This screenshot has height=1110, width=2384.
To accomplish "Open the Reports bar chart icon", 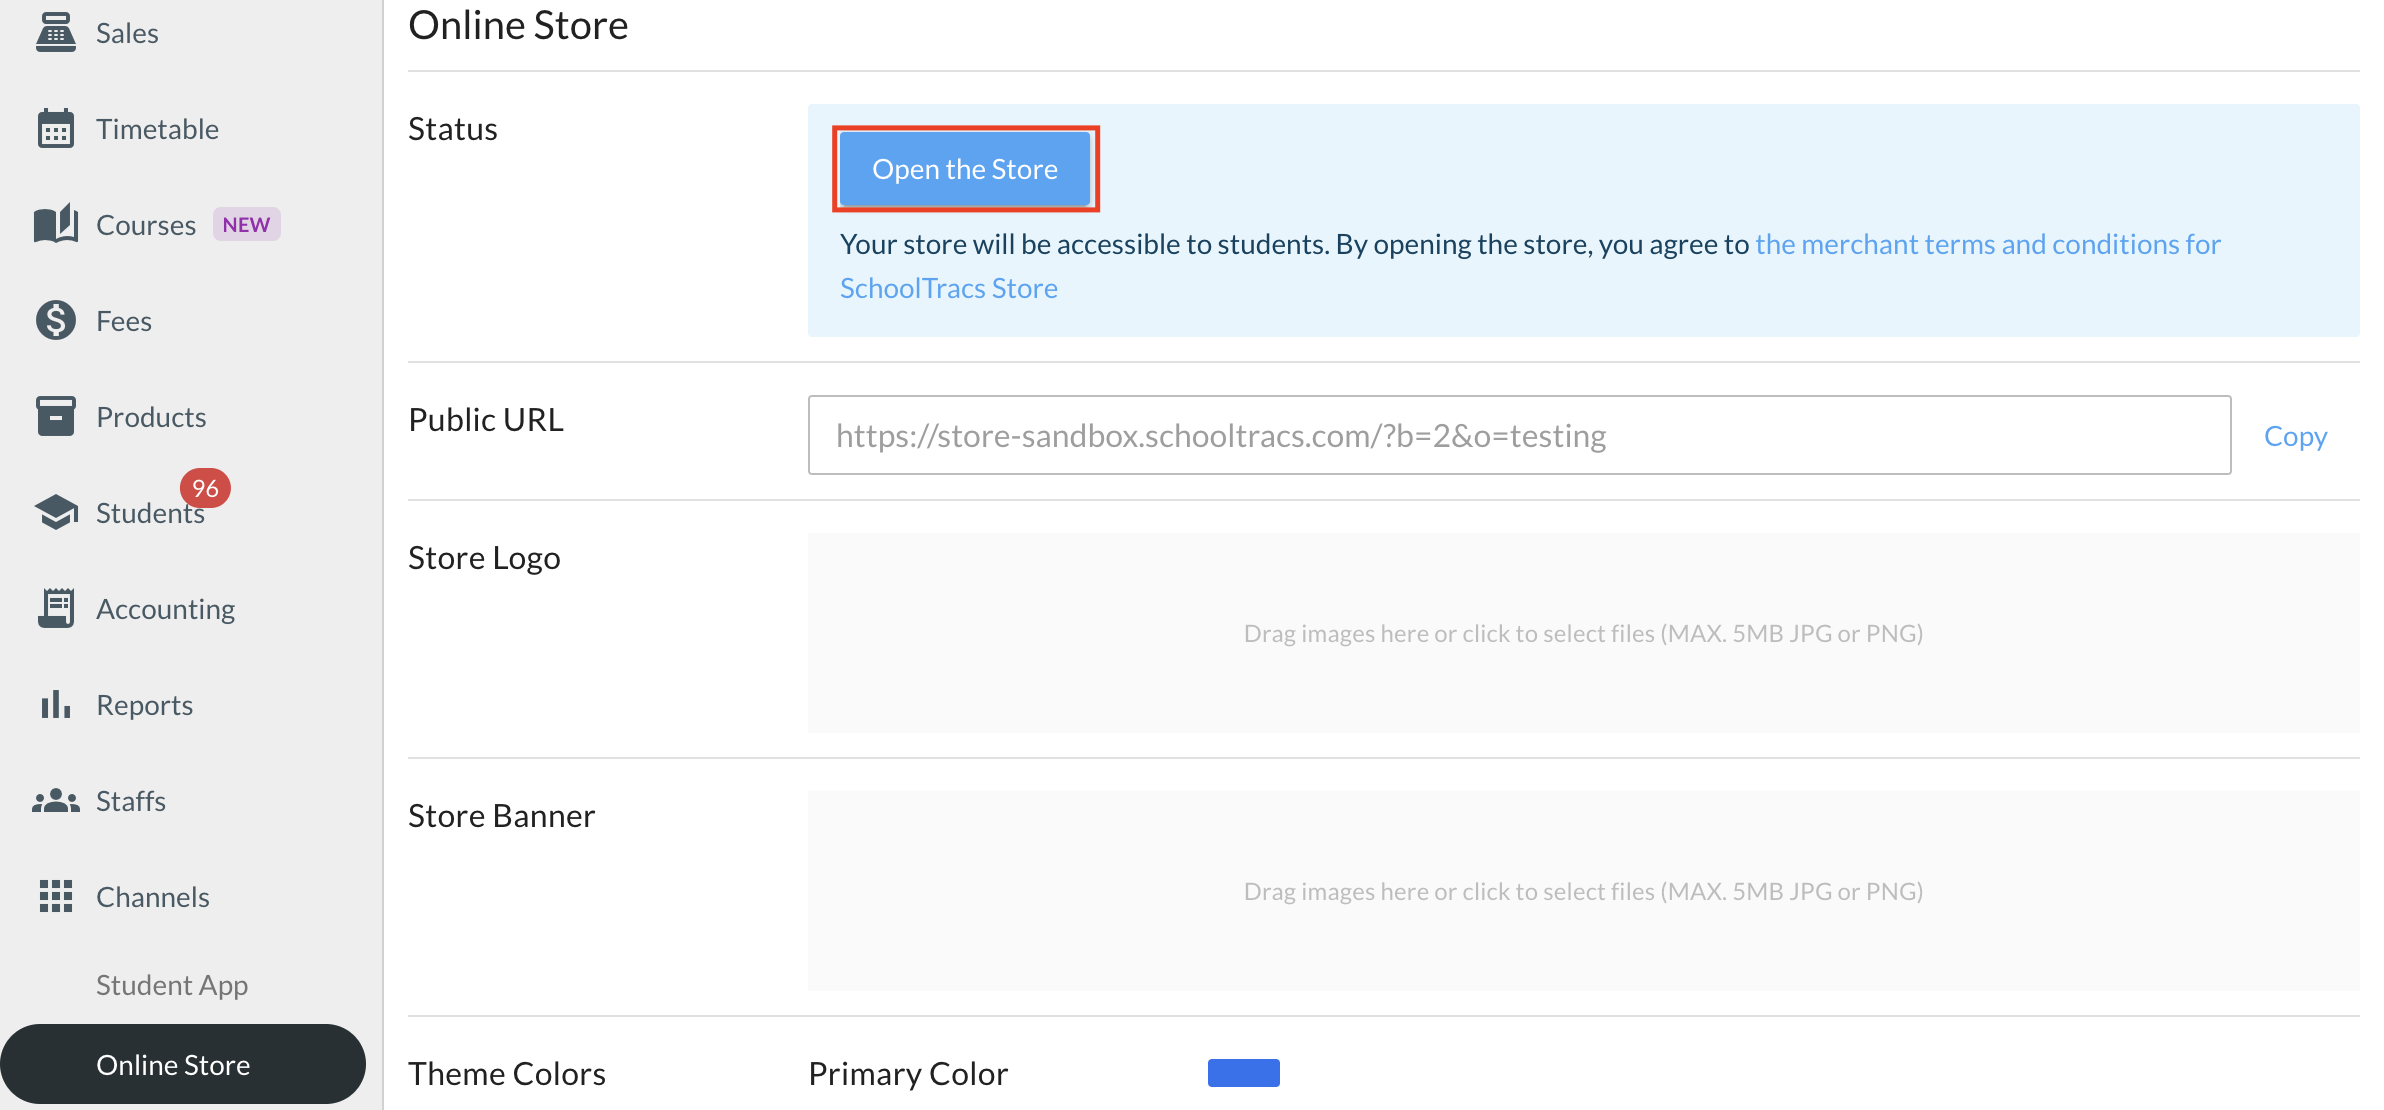I will pyautogui.click(x=56, y=704).
